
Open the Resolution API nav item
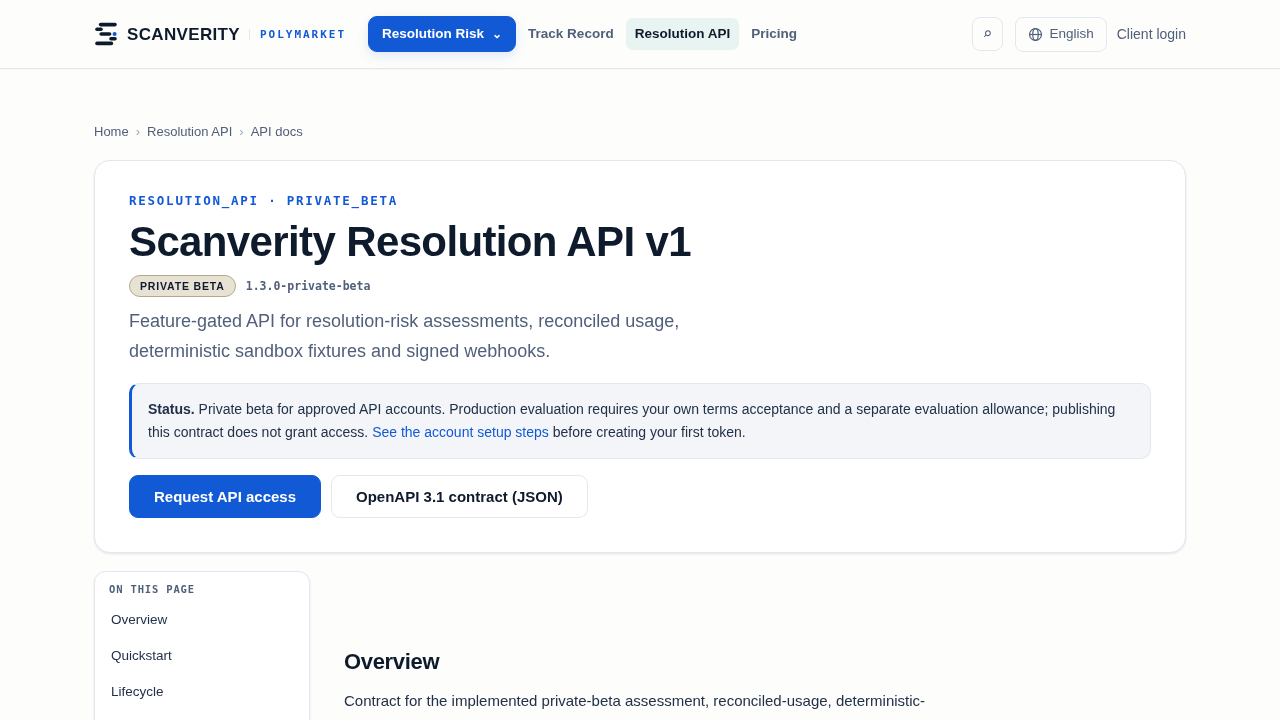pos(682,34)
